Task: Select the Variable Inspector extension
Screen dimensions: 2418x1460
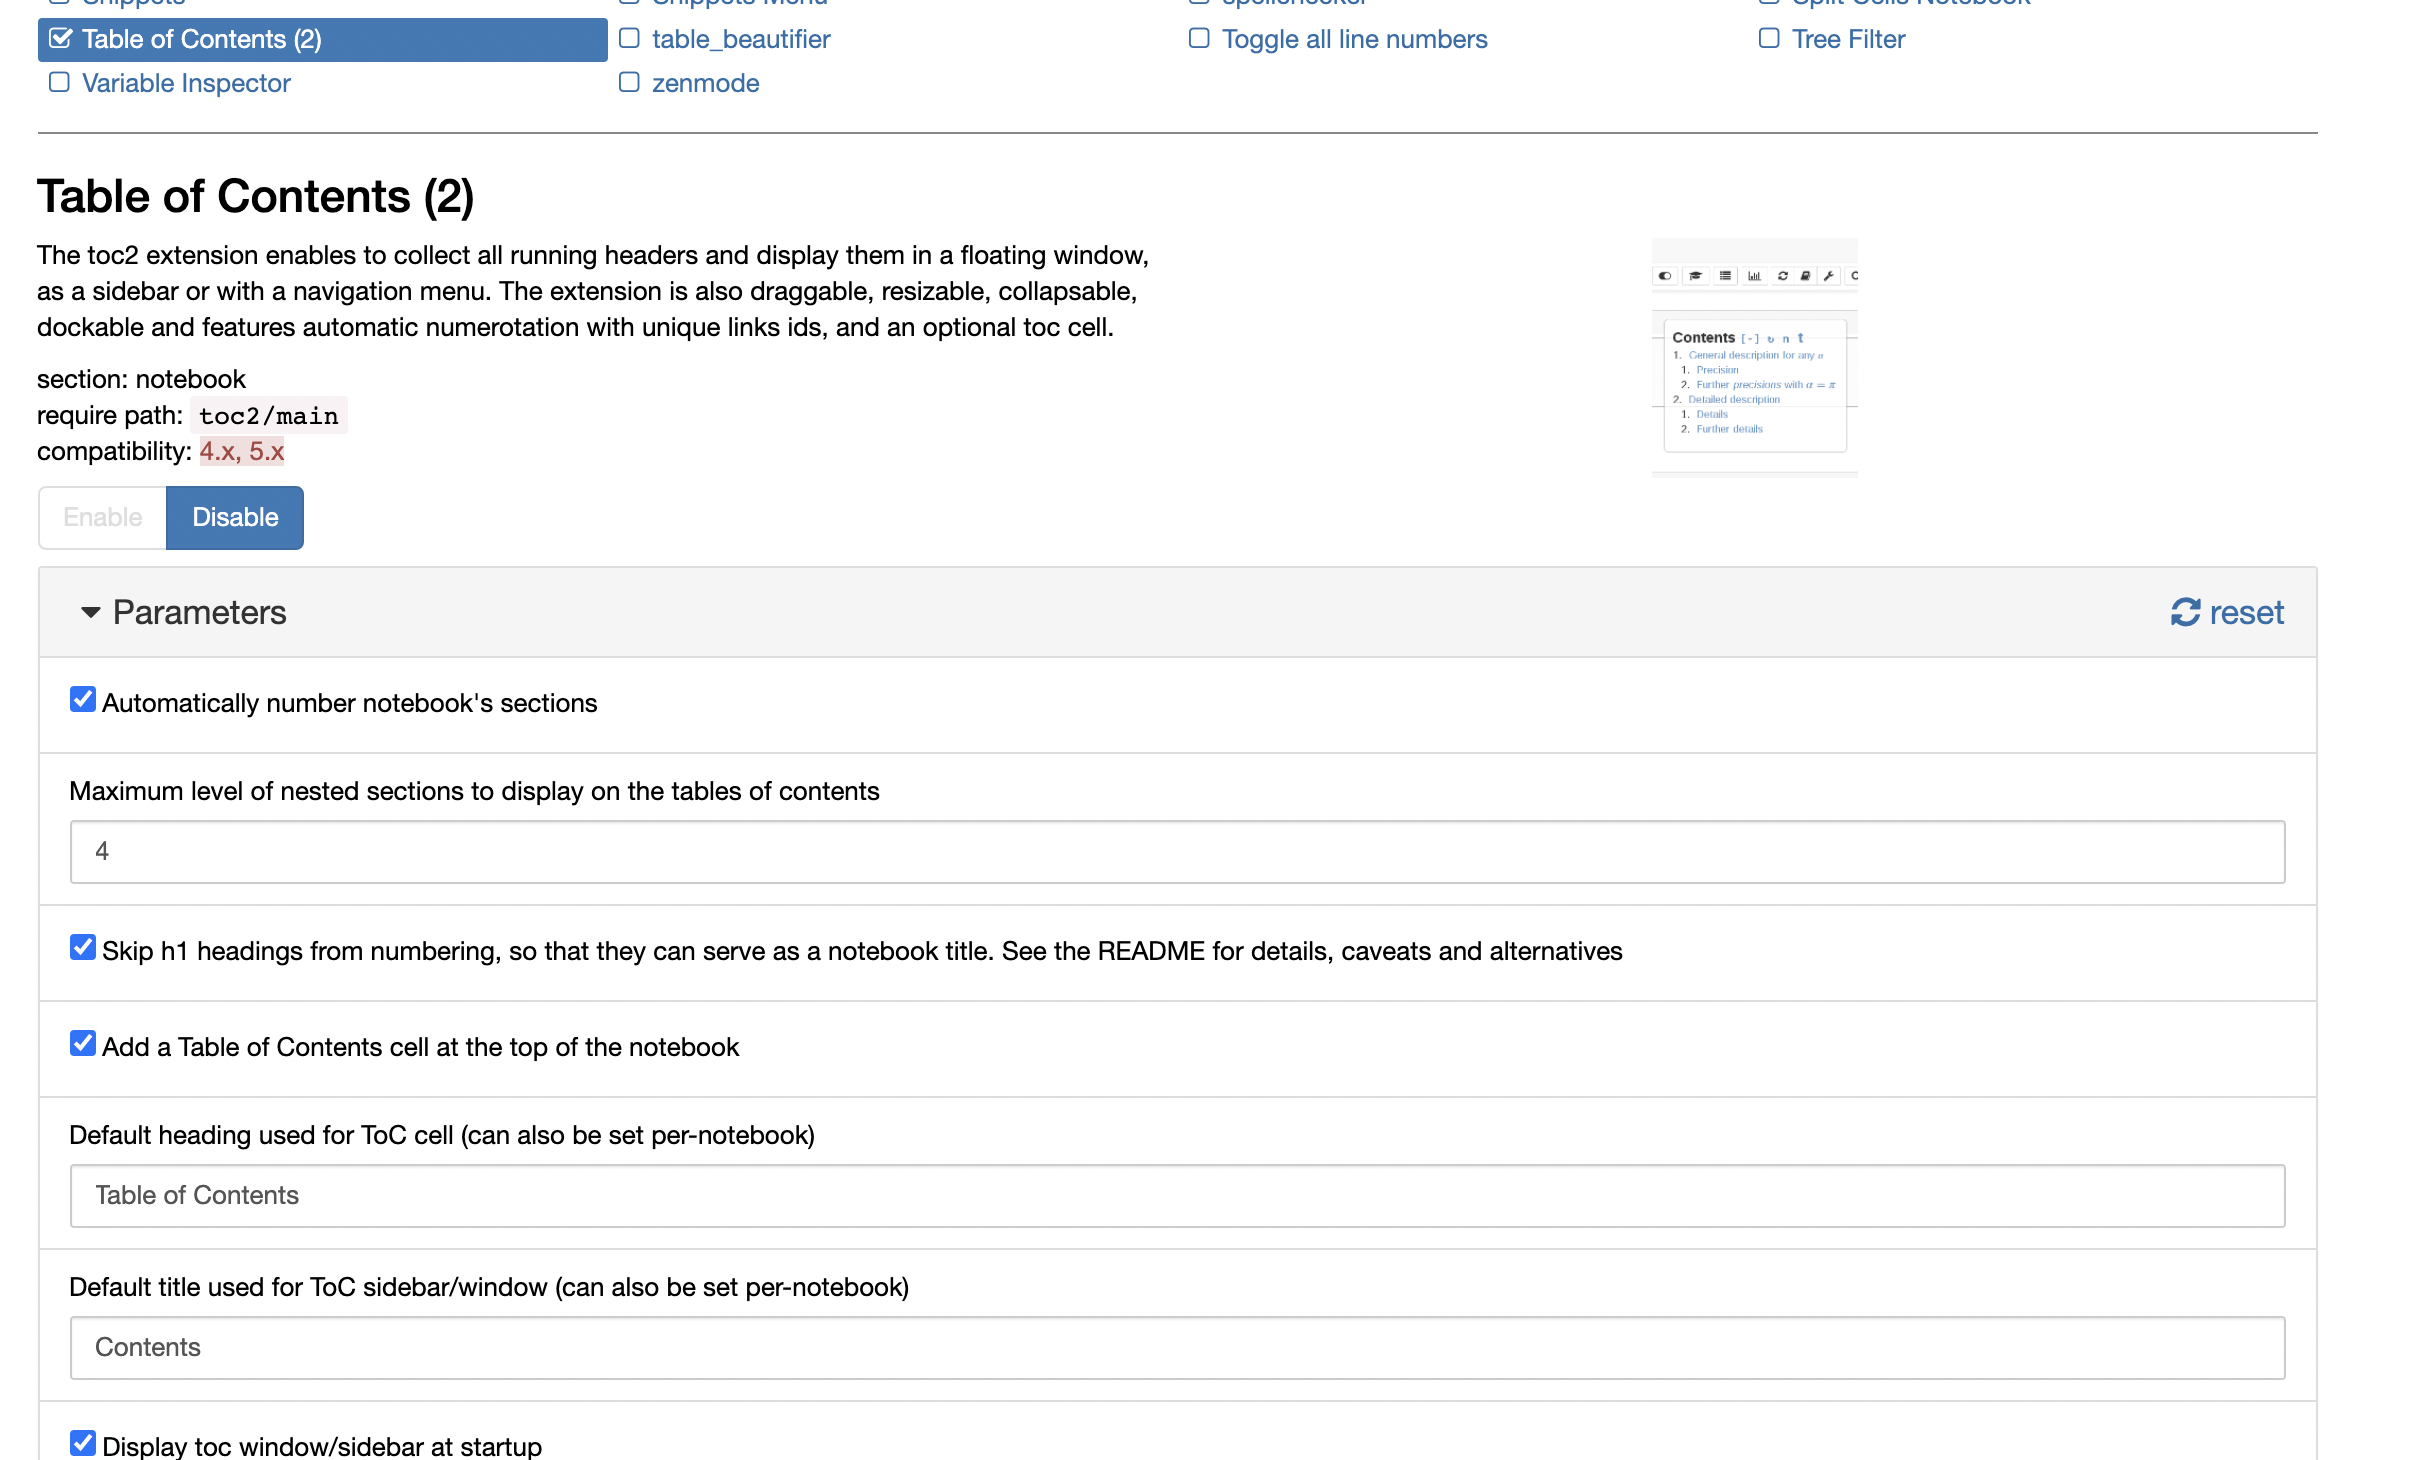Action: 186,83
